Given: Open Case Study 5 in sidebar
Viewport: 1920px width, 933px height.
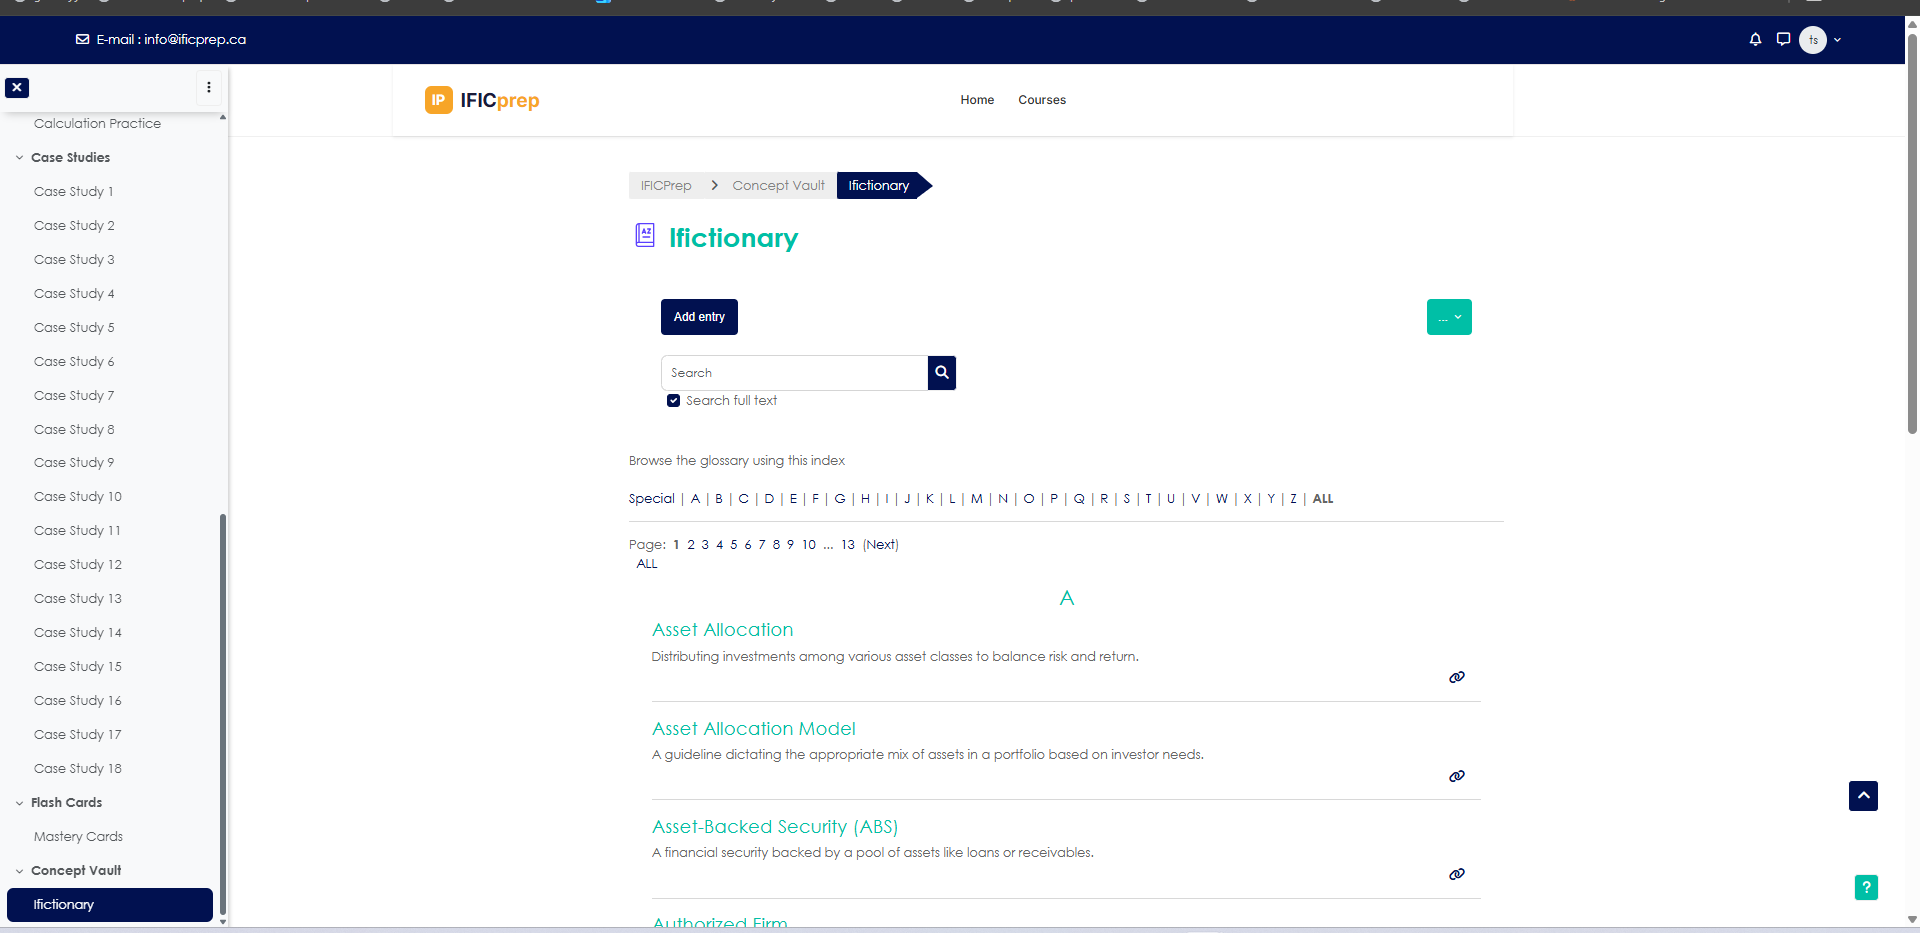Looking at the screenshot, I should [x=74, y=327].
